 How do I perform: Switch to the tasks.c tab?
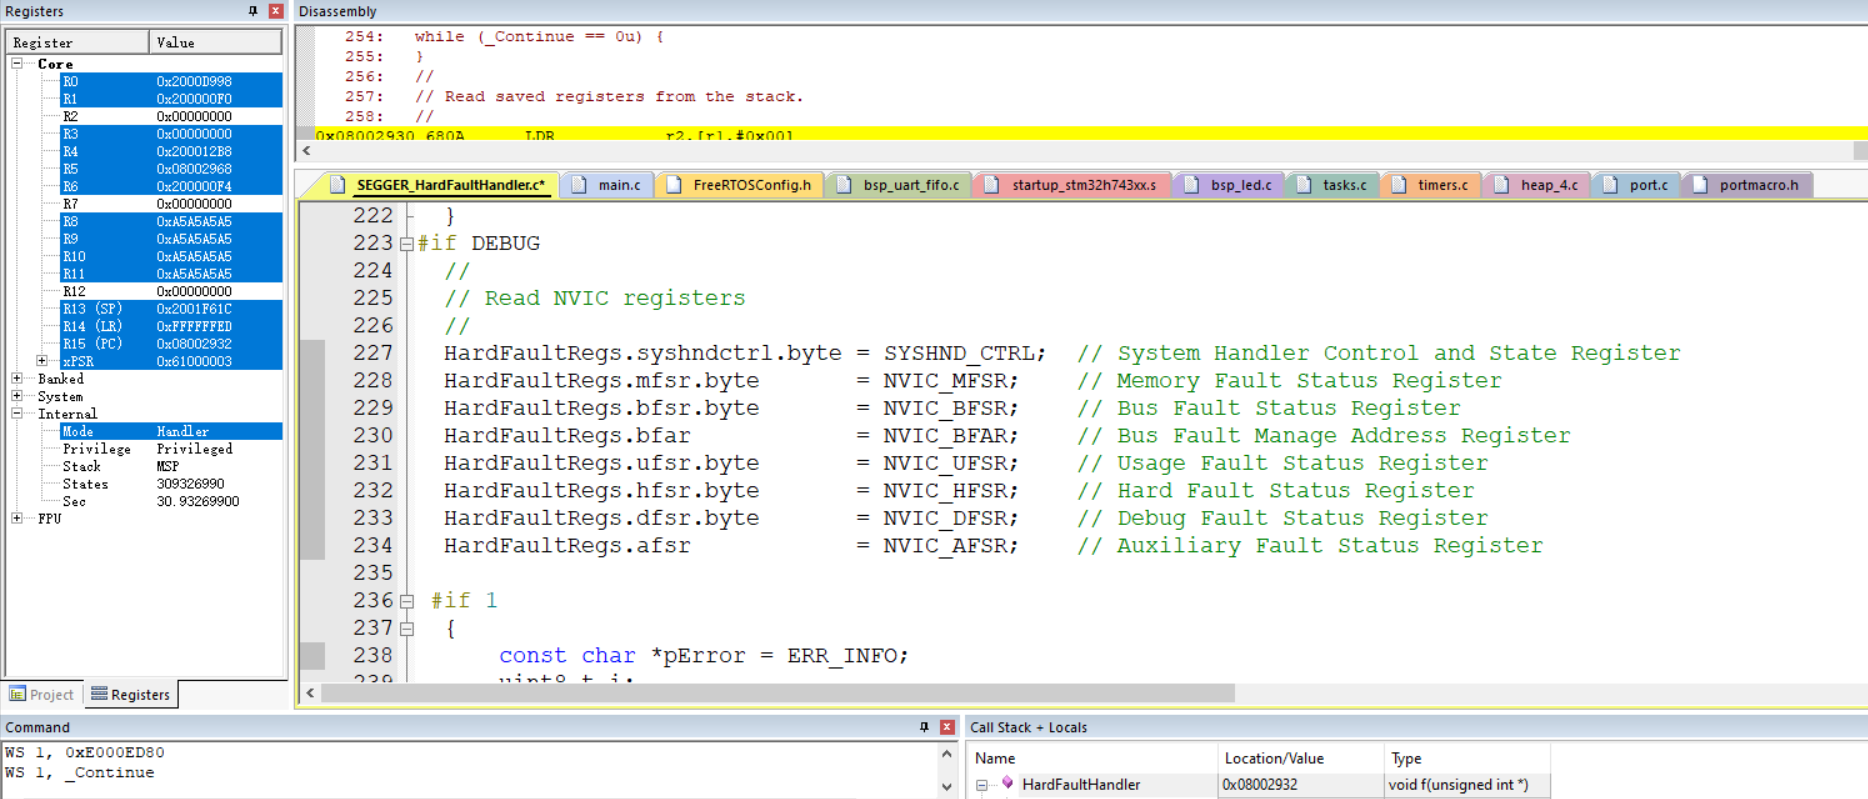click(x=1332, y=185)
